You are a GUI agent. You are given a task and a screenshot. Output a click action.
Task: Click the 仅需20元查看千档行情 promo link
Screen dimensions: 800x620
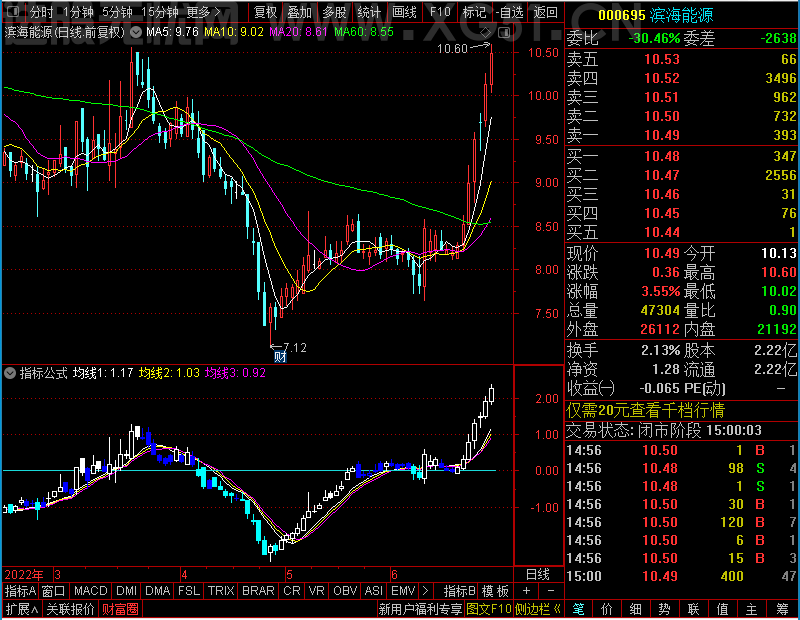[645, 410]
